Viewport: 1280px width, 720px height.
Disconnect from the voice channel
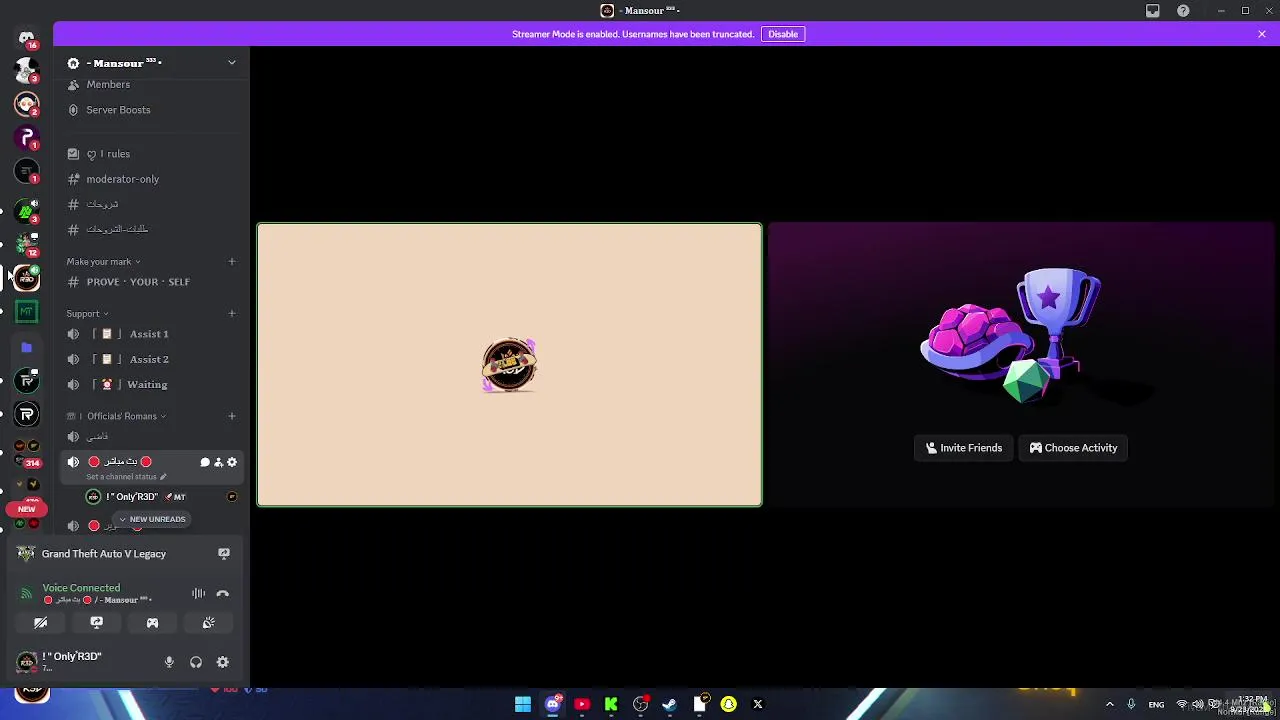tap(222, 594)
